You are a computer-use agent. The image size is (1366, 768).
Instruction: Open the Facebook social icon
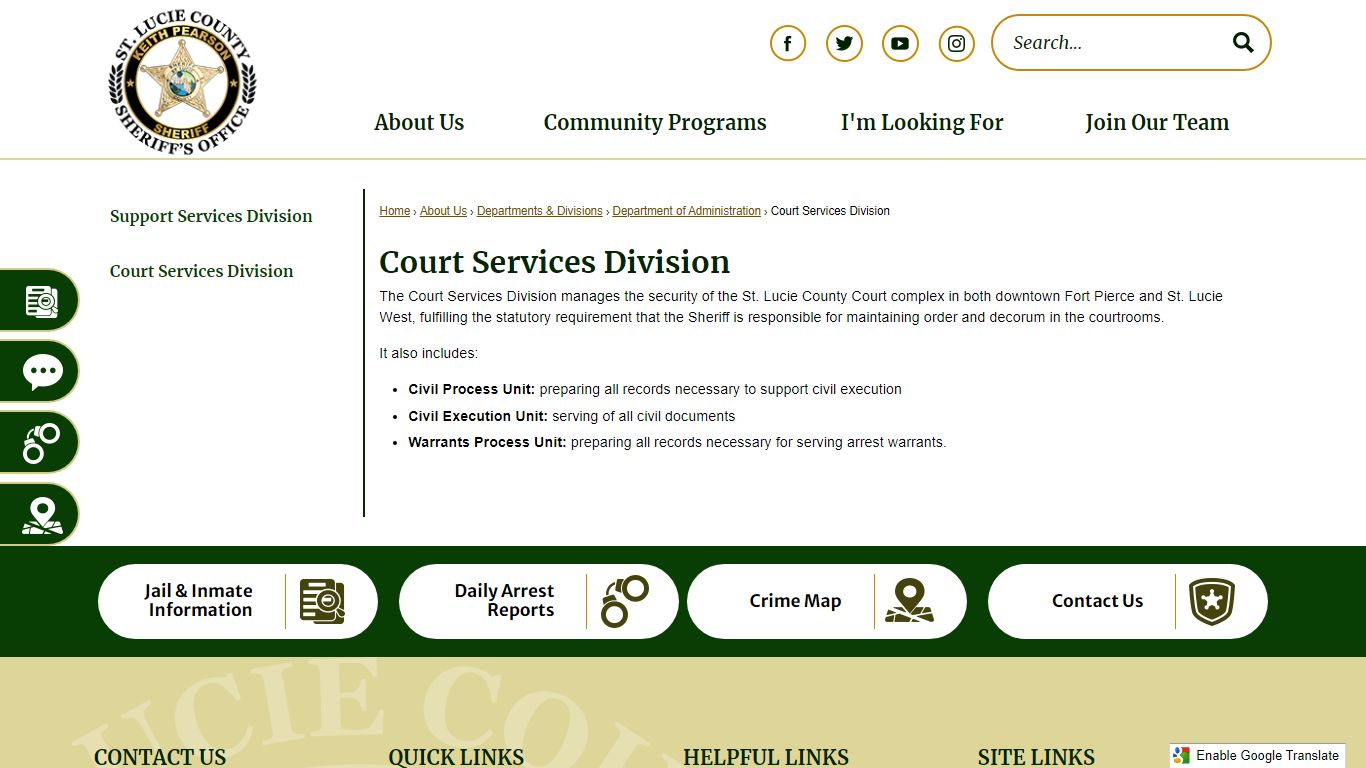(788, 43)
